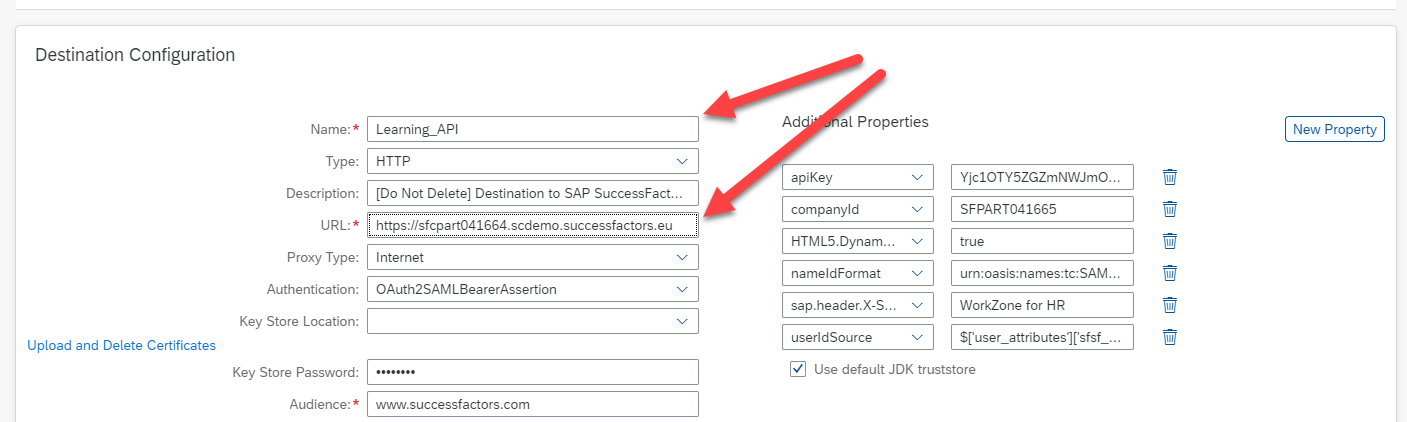1407x422 pixels.
Task: Click the apiKey value field
Action: [1043, 177]
